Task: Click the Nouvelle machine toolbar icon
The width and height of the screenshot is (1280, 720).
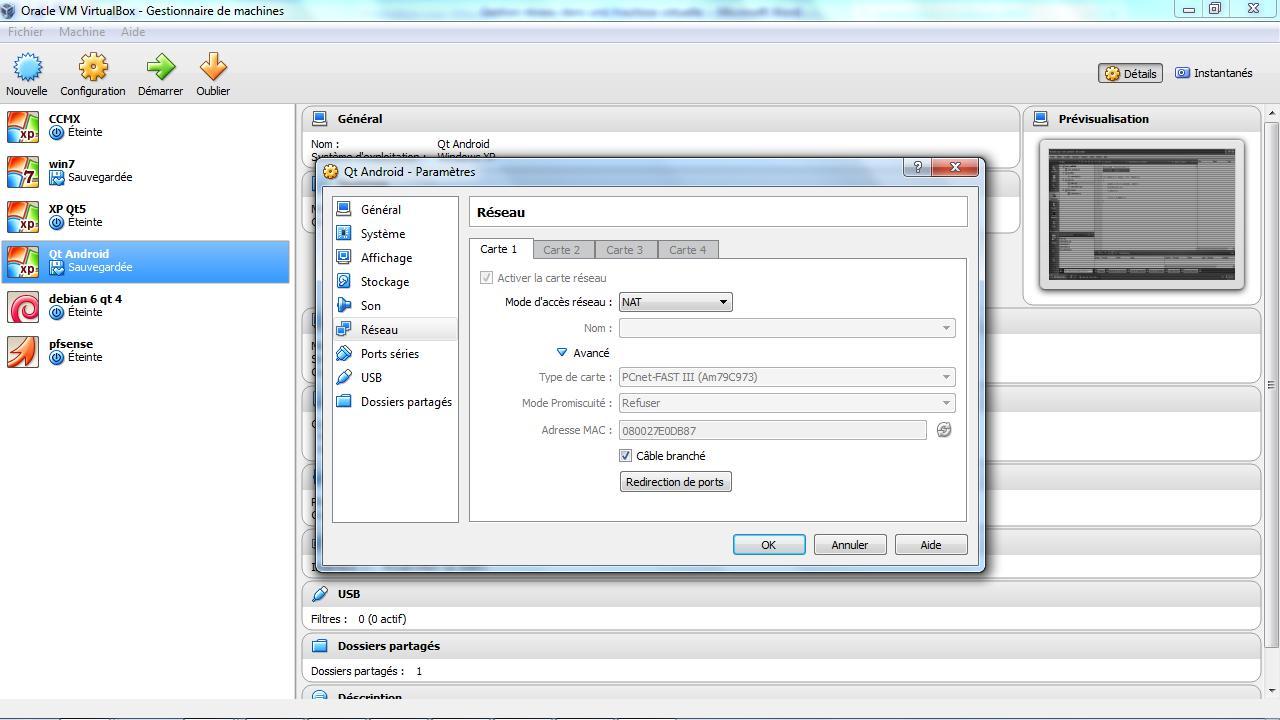Action: pos(27,68)
